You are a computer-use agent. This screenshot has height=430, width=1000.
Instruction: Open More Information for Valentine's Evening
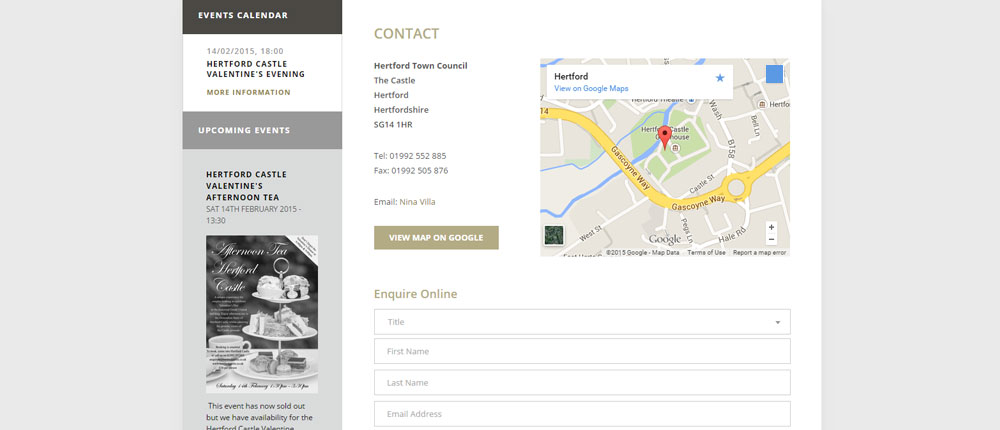click(x=248, y=93)
